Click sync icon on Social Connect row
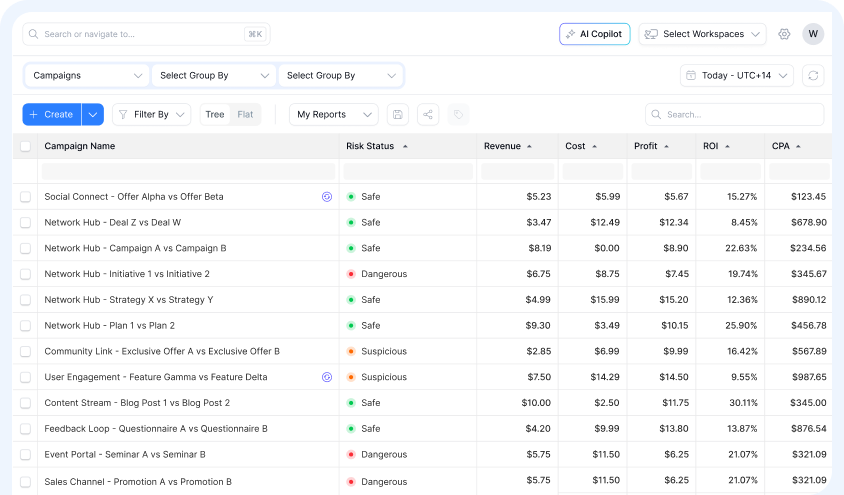844x495 pixels. pos(327,197)
